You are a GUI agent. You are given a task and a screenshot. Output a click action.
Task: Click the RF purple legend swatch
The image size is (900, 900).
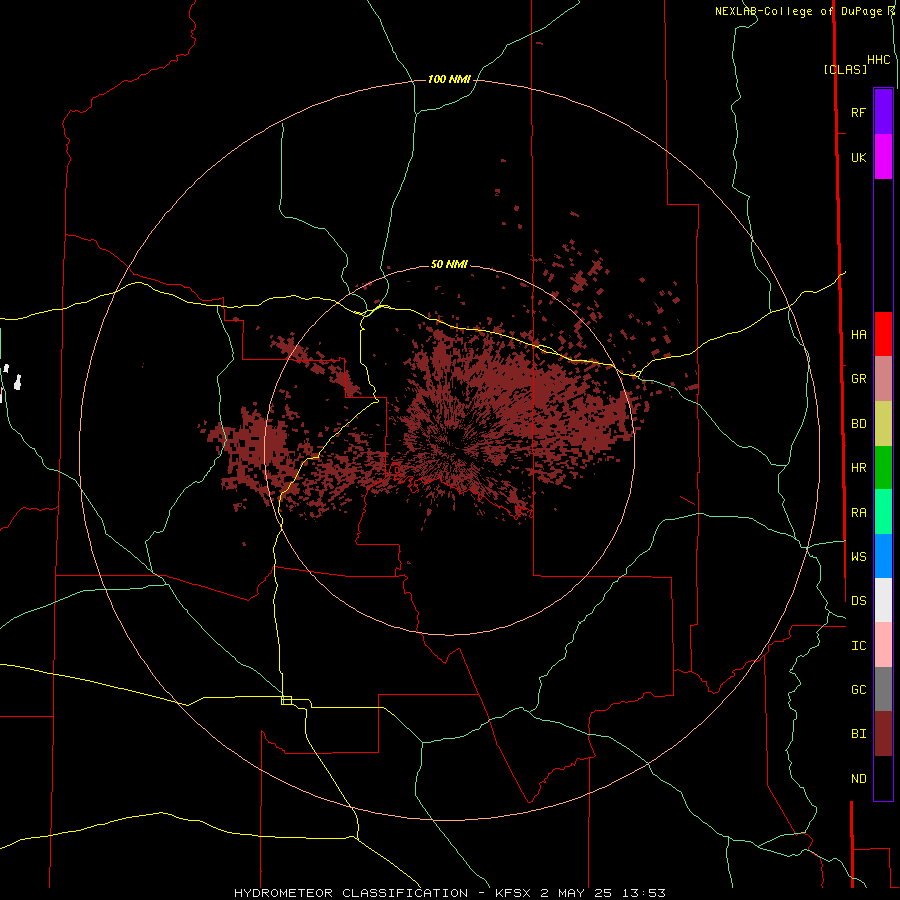tap(883, 112)
